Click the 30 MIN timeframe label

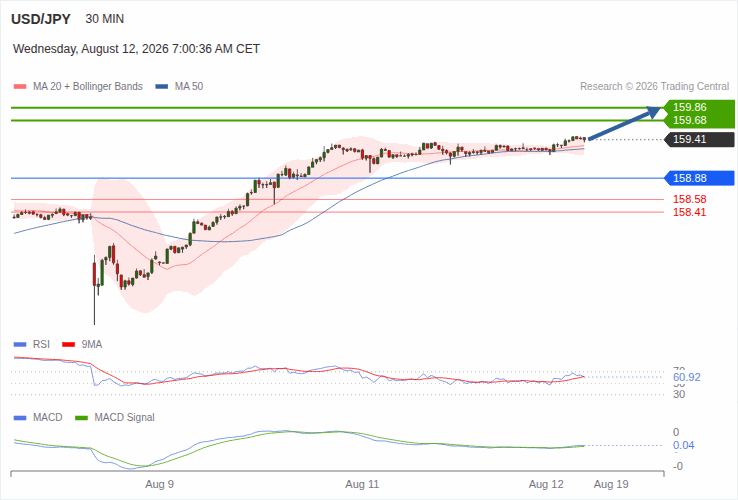coord(104,19)
